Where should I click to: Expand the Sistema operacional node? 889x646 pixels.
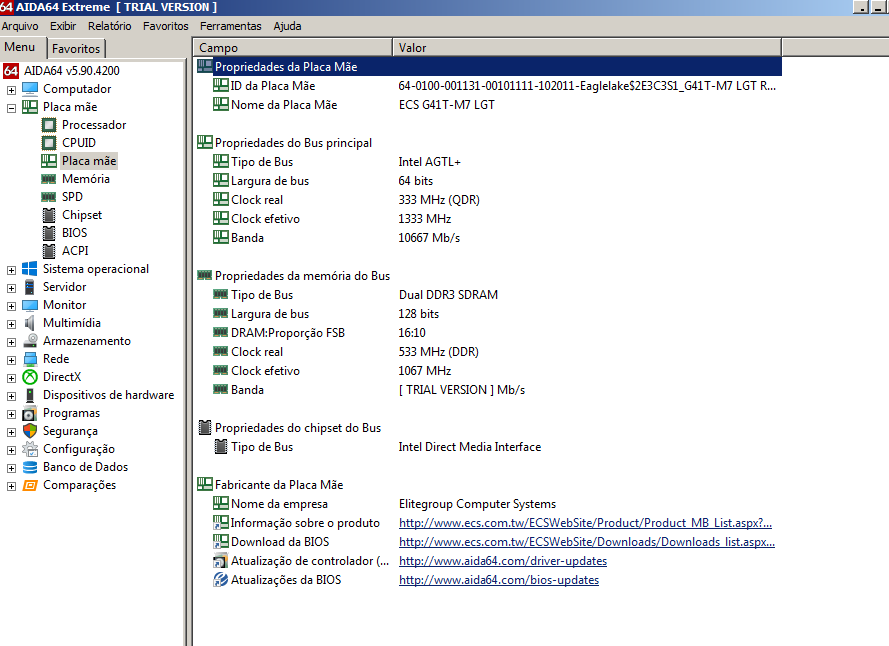pyautogui.click(x=11, y=270)
